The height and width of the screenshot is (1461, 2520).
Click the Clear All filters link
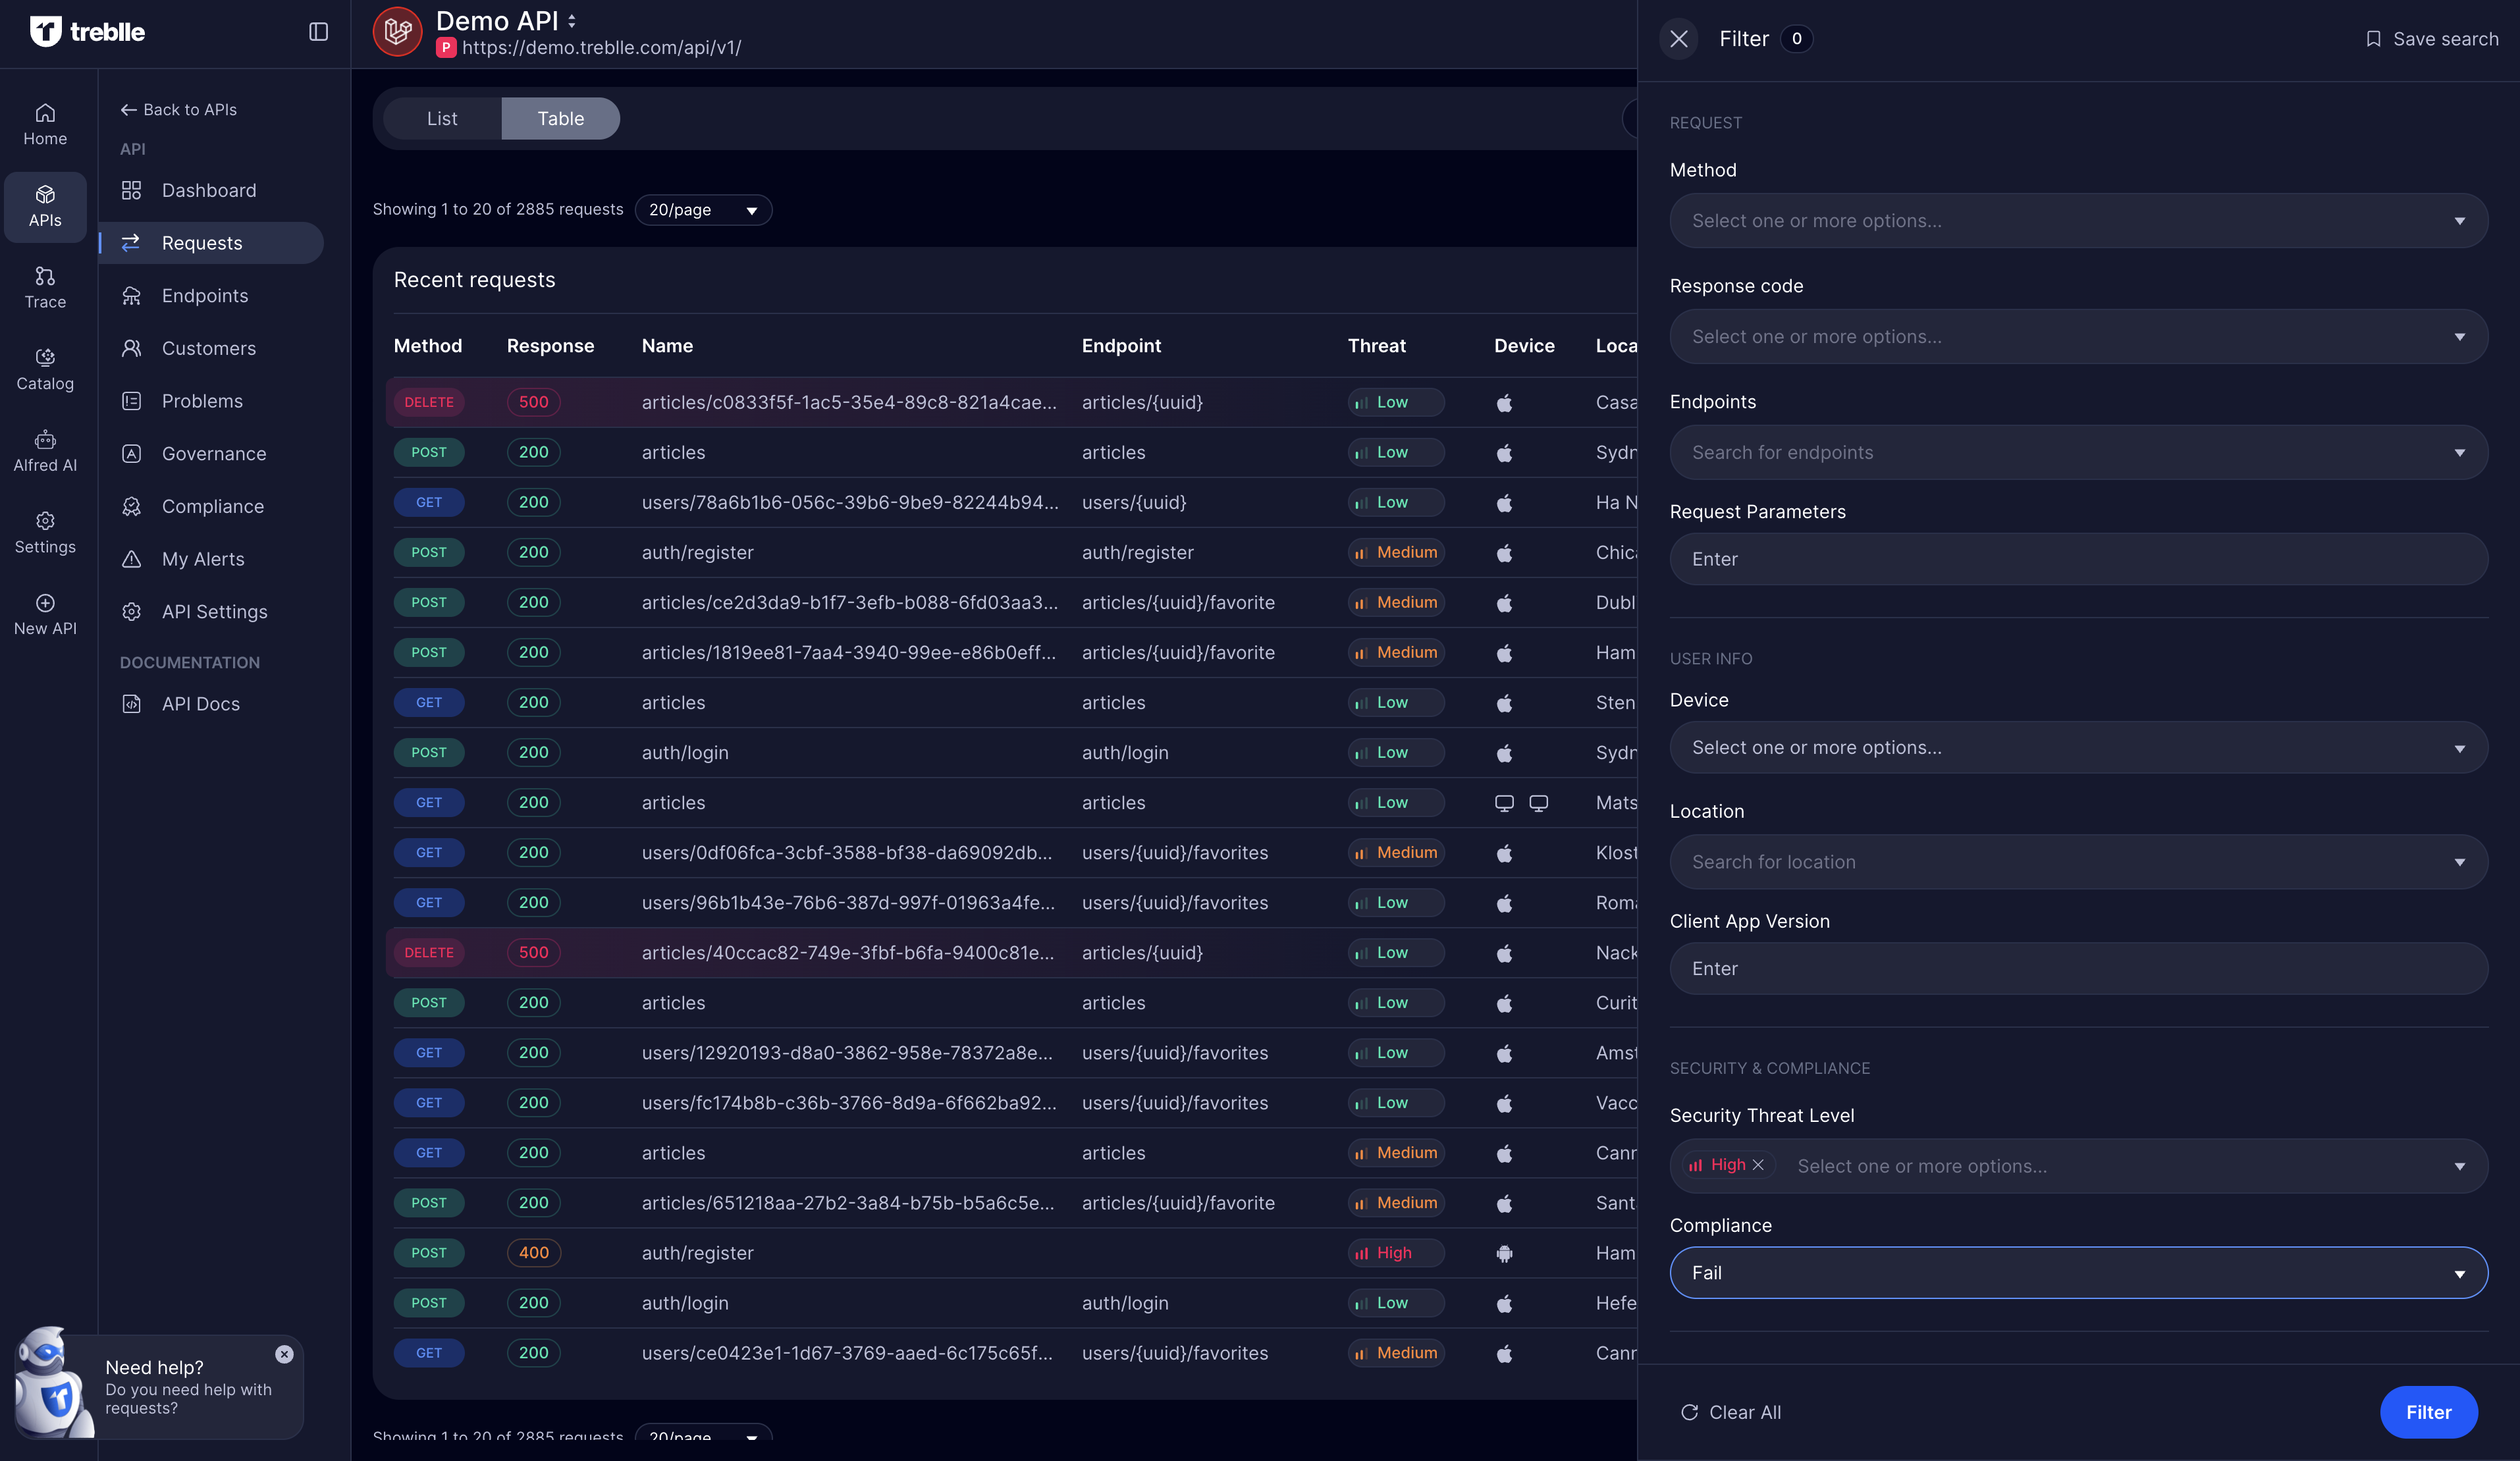pos(1733,1412)
